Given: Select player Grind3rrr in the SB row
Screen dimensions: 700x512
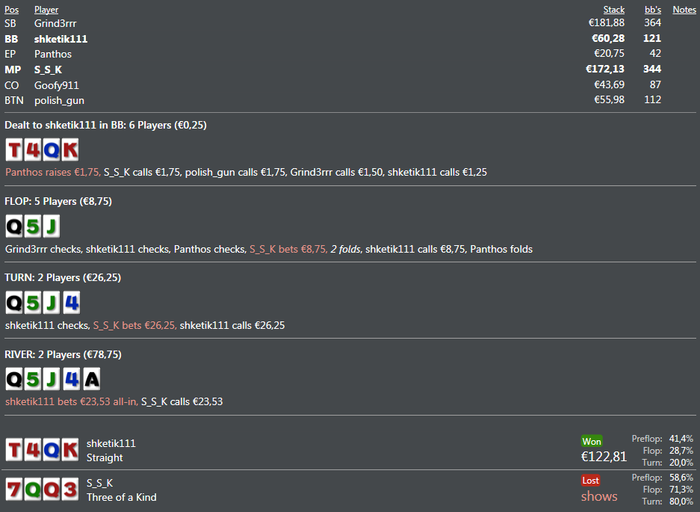Looking at the screenshot, I should (x=55, y=23).
